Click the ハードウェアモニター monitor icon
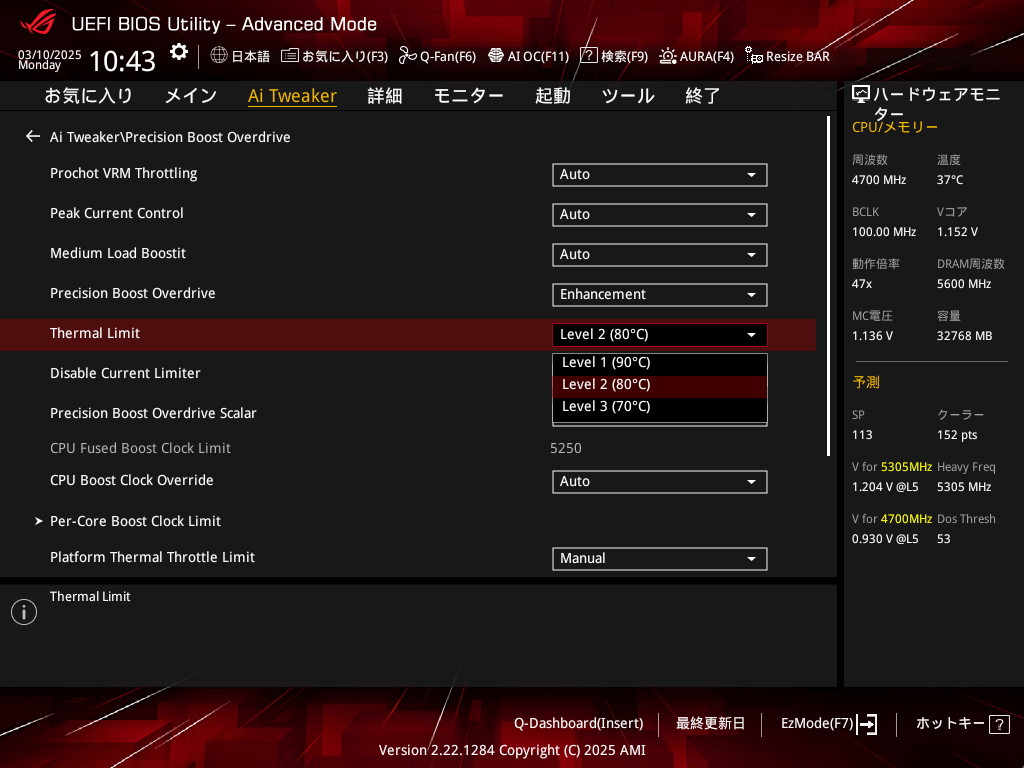The width and height of the screenshot is (1024, 768). [x=861, y=95]
